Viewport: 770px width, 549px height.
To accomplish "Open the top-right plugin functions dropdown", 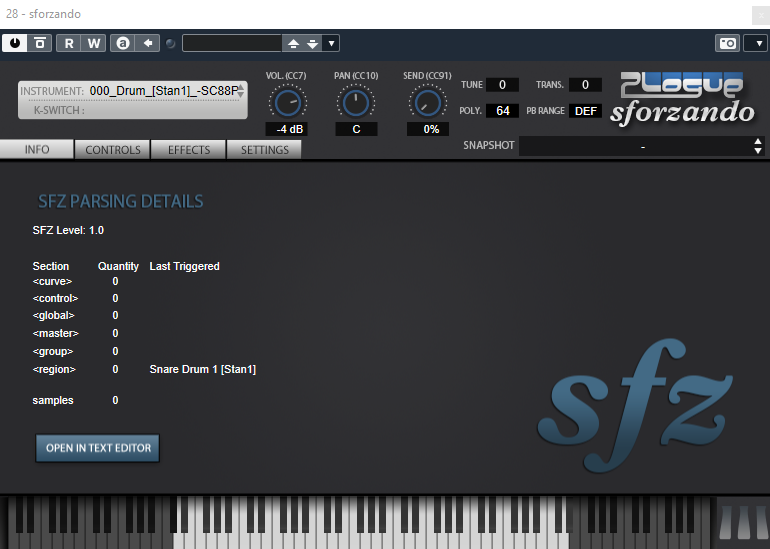I will coord(759,43).
